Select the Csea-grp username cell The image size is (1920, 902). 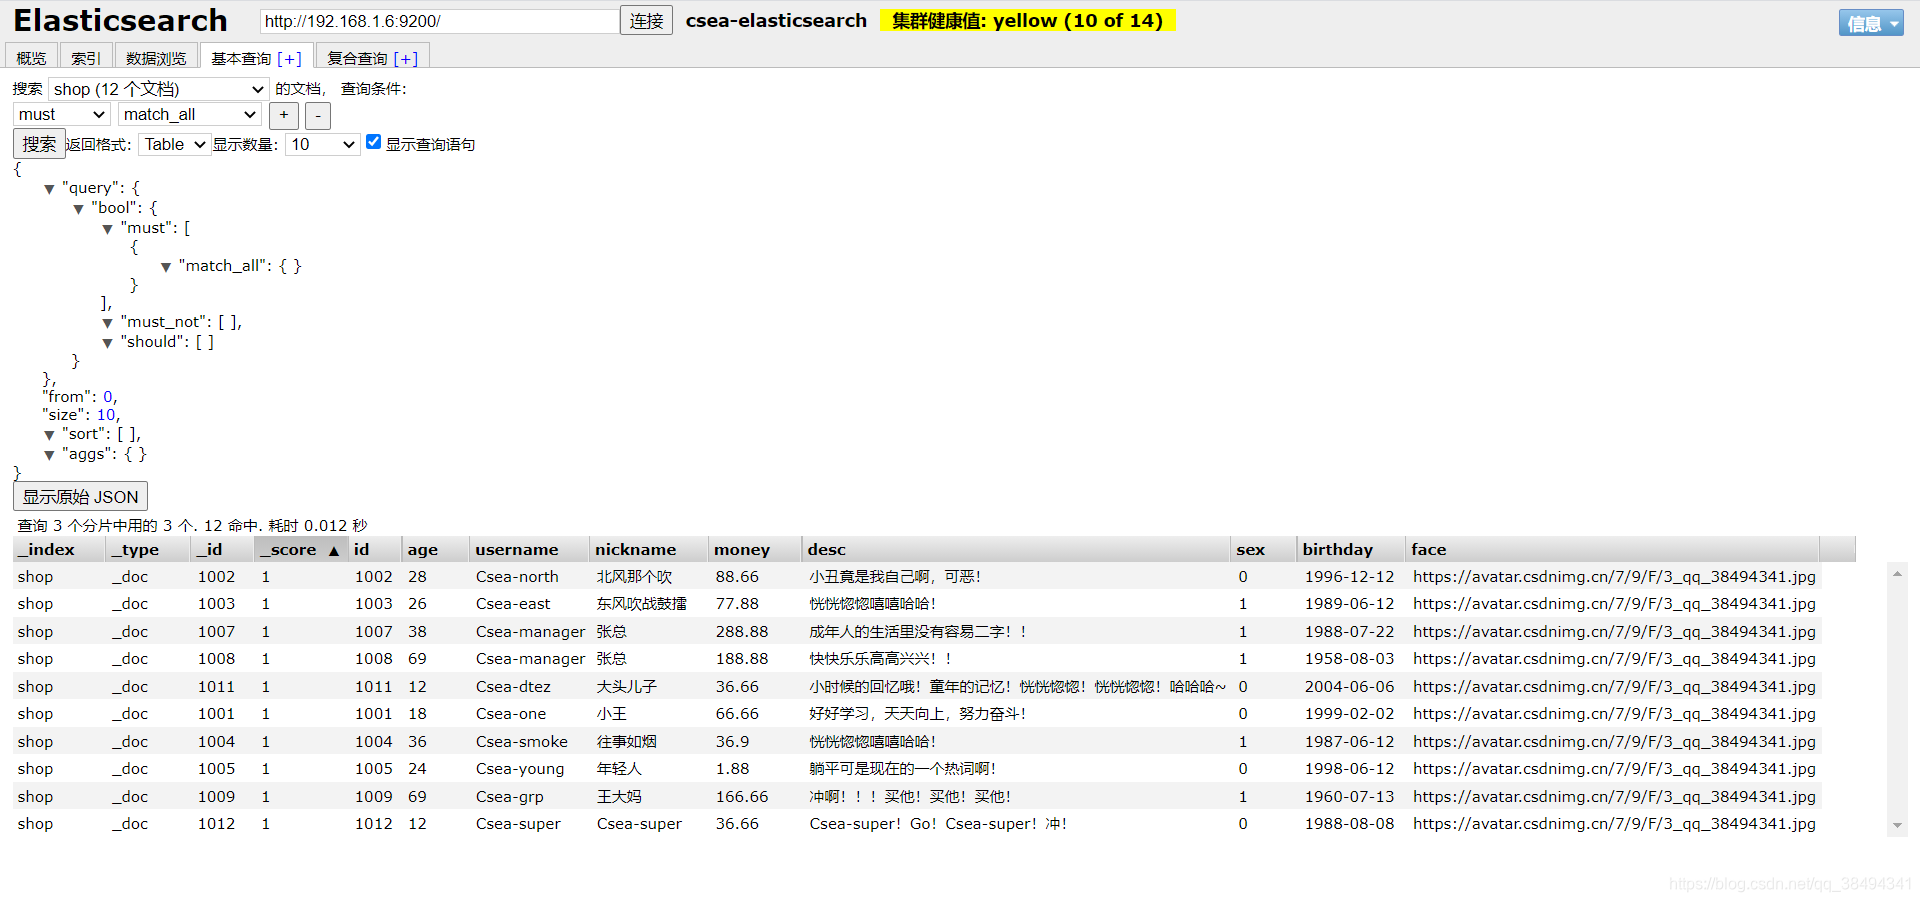(x=509, y=797)
